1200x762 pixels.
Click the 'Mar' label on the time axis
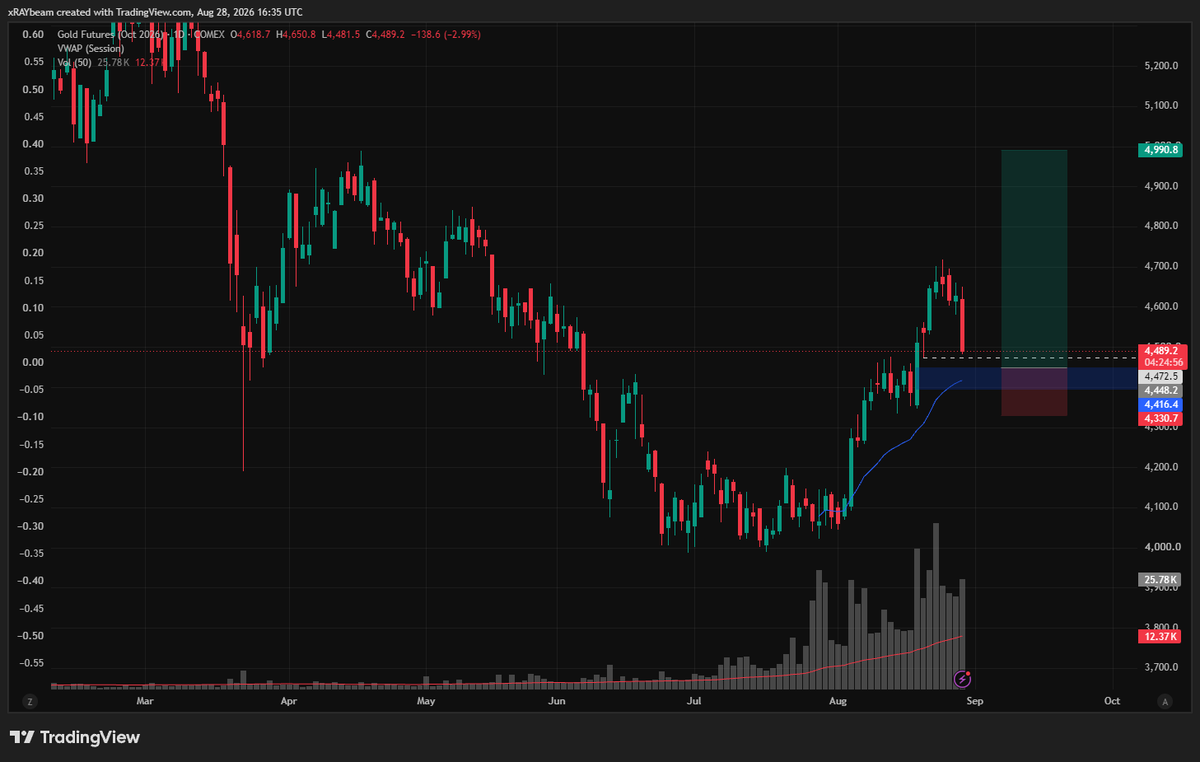(x=145, y=702)
